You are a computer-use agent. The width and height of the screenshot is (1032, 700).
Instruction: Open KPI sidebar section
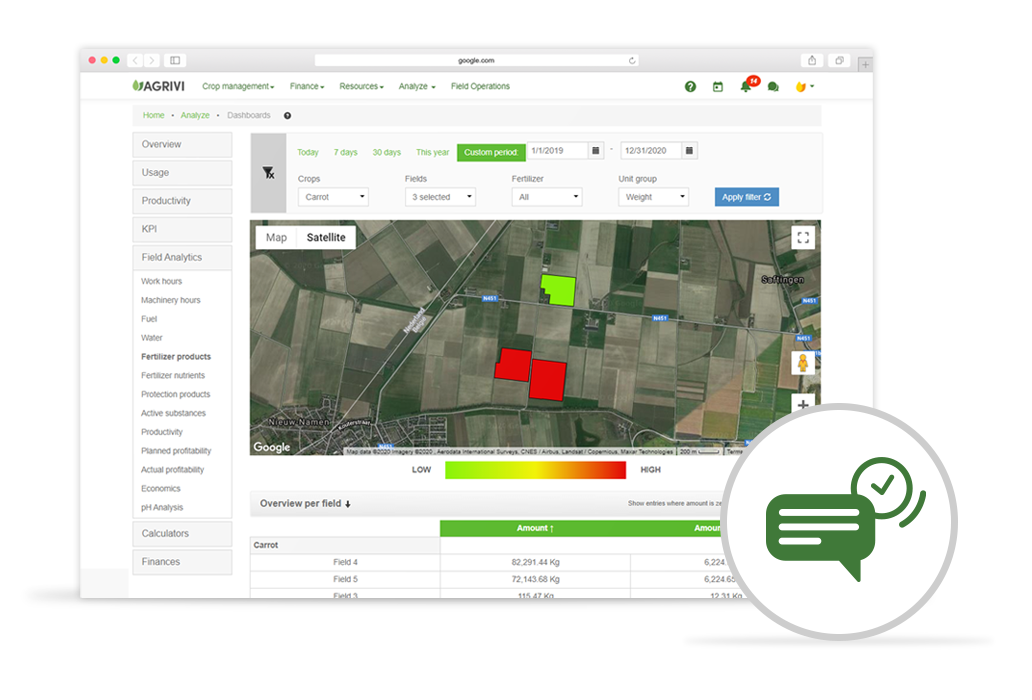tap(182, 230)
